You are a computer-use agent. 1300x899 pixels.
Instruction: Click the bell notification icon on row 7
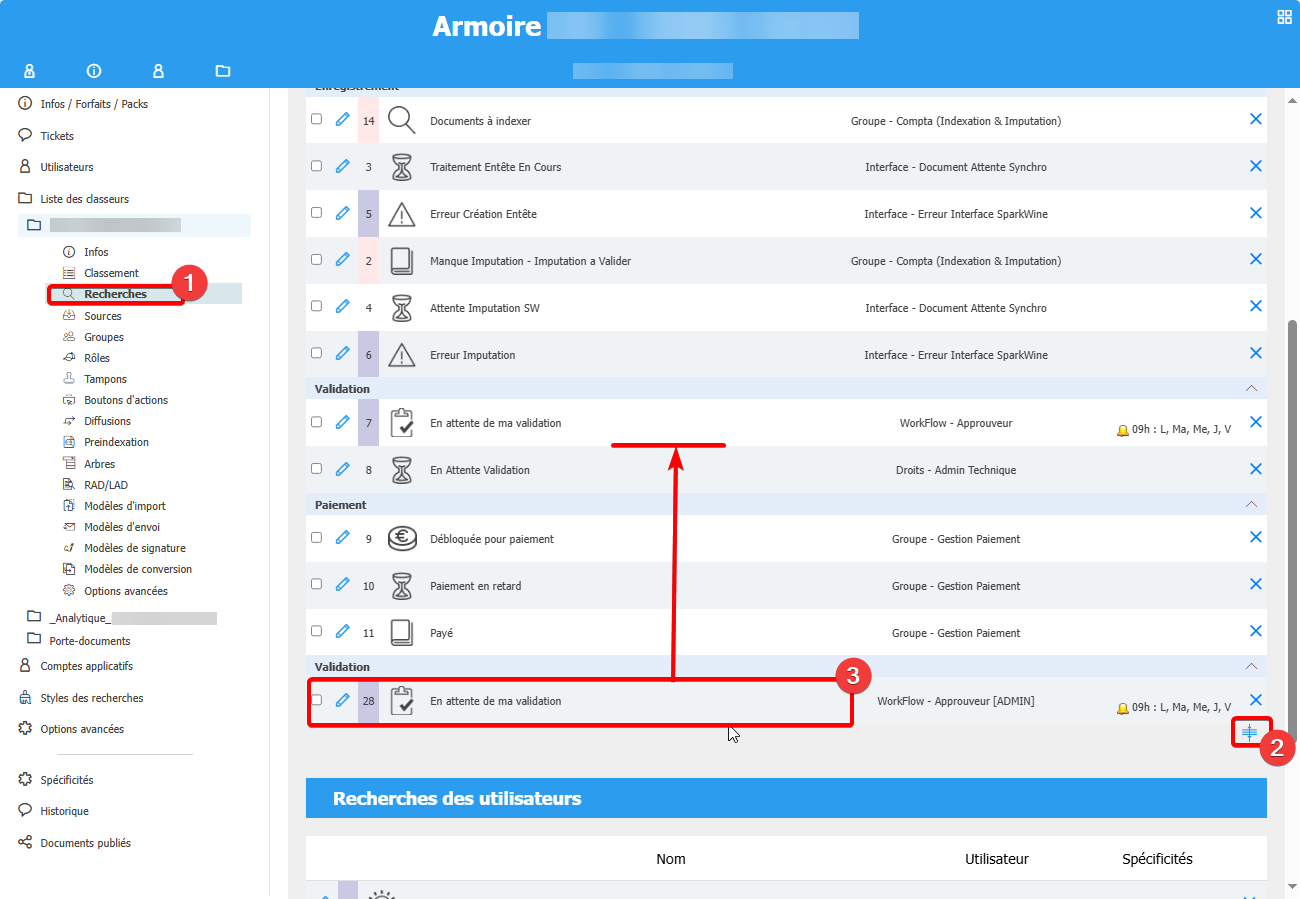coord(1122,430)
